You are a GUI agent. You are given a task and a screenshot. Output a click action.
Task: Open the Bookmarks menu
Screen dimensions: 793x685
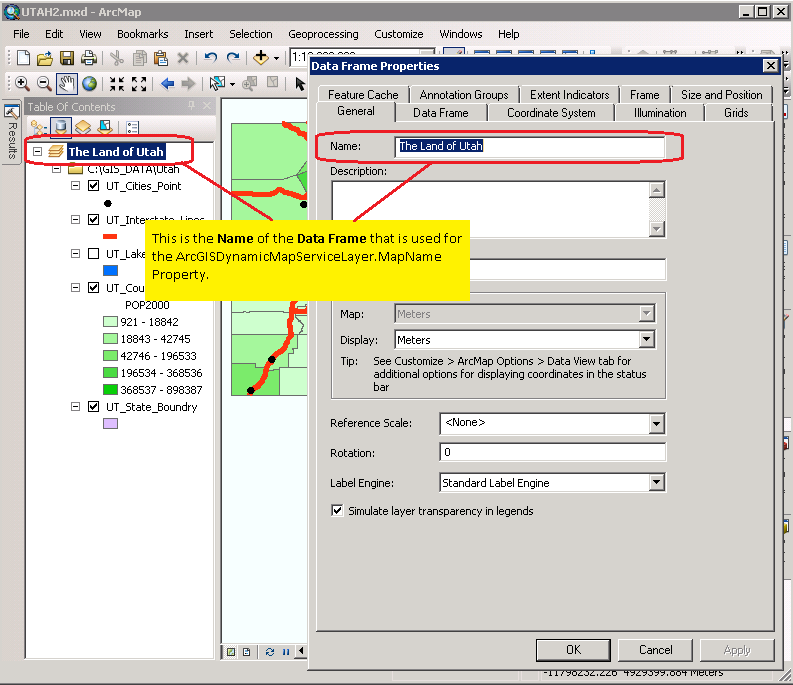pos(143,34)
